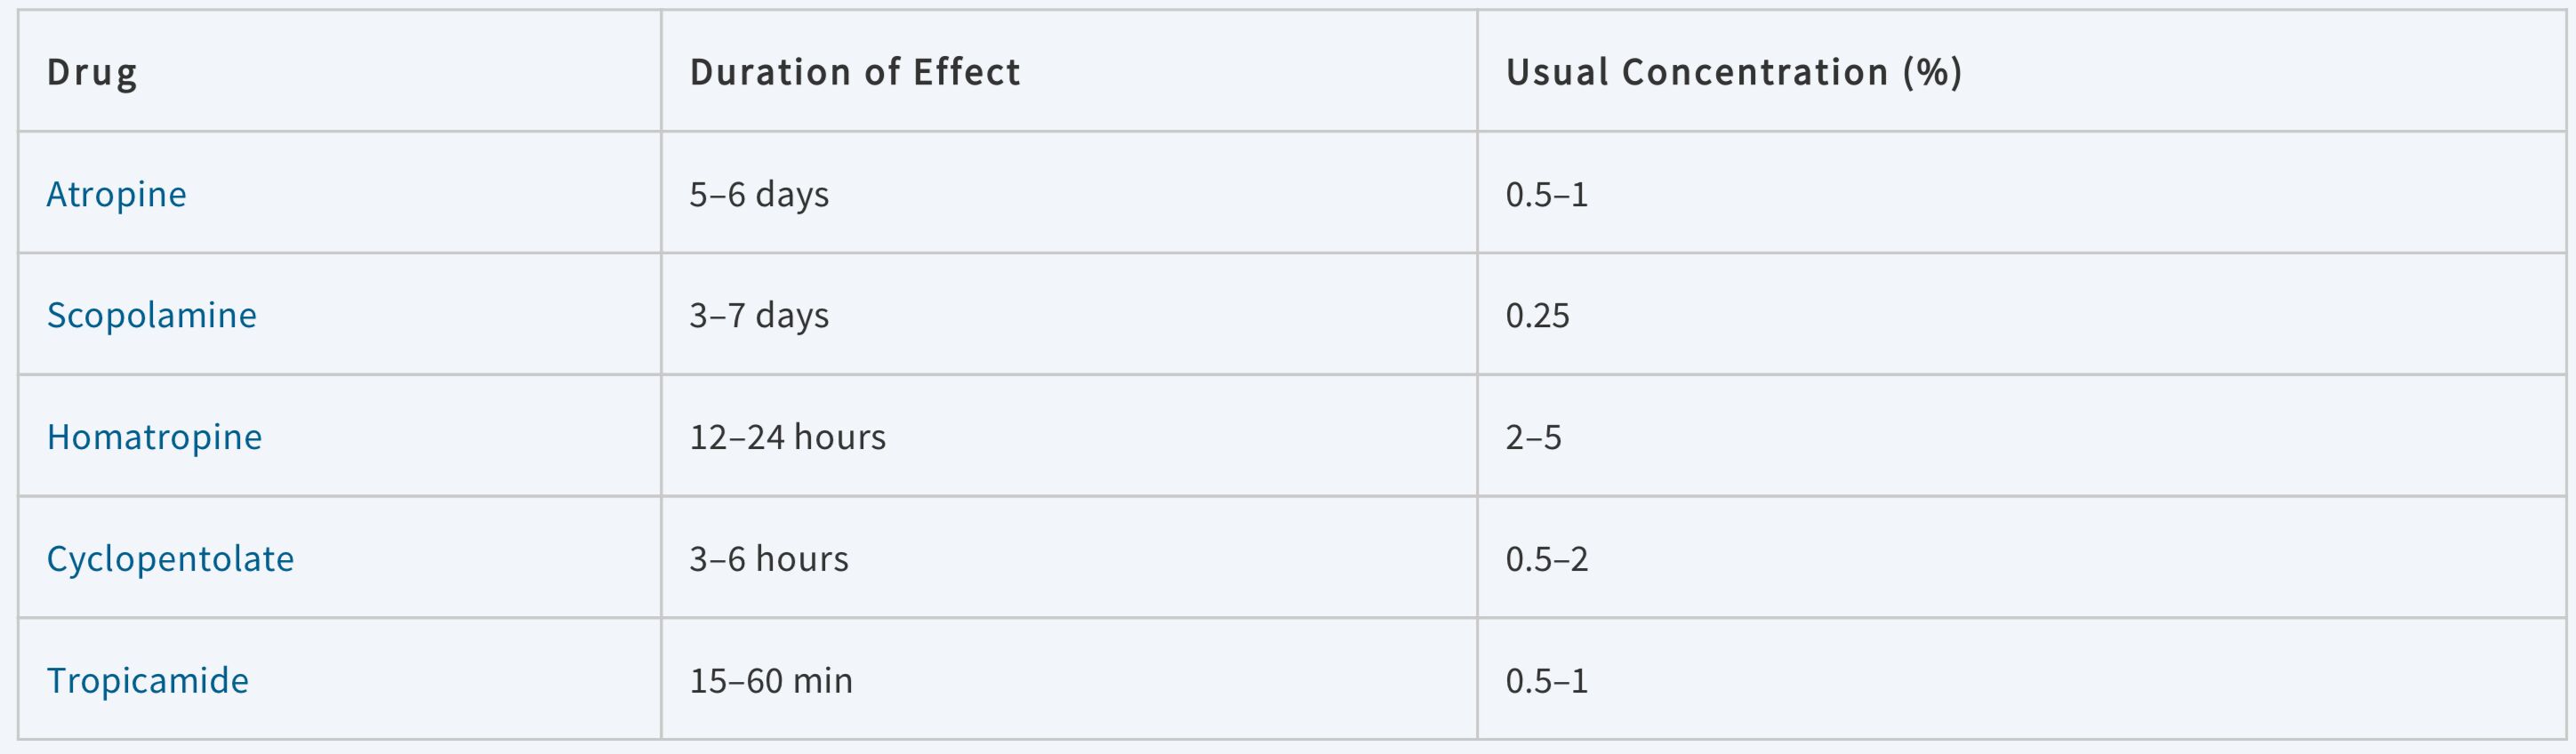
Task: Click the "Duration of Effect" column header
Action: coord(855,72)
